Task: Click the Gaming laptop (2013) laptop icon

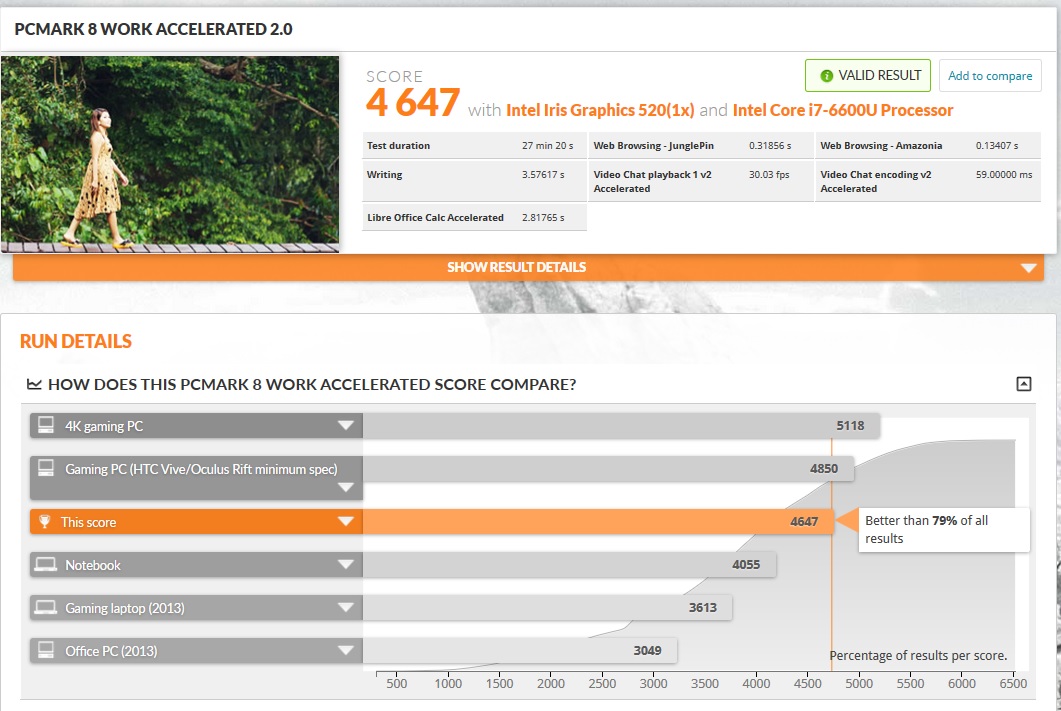Action: click(45, 607)
